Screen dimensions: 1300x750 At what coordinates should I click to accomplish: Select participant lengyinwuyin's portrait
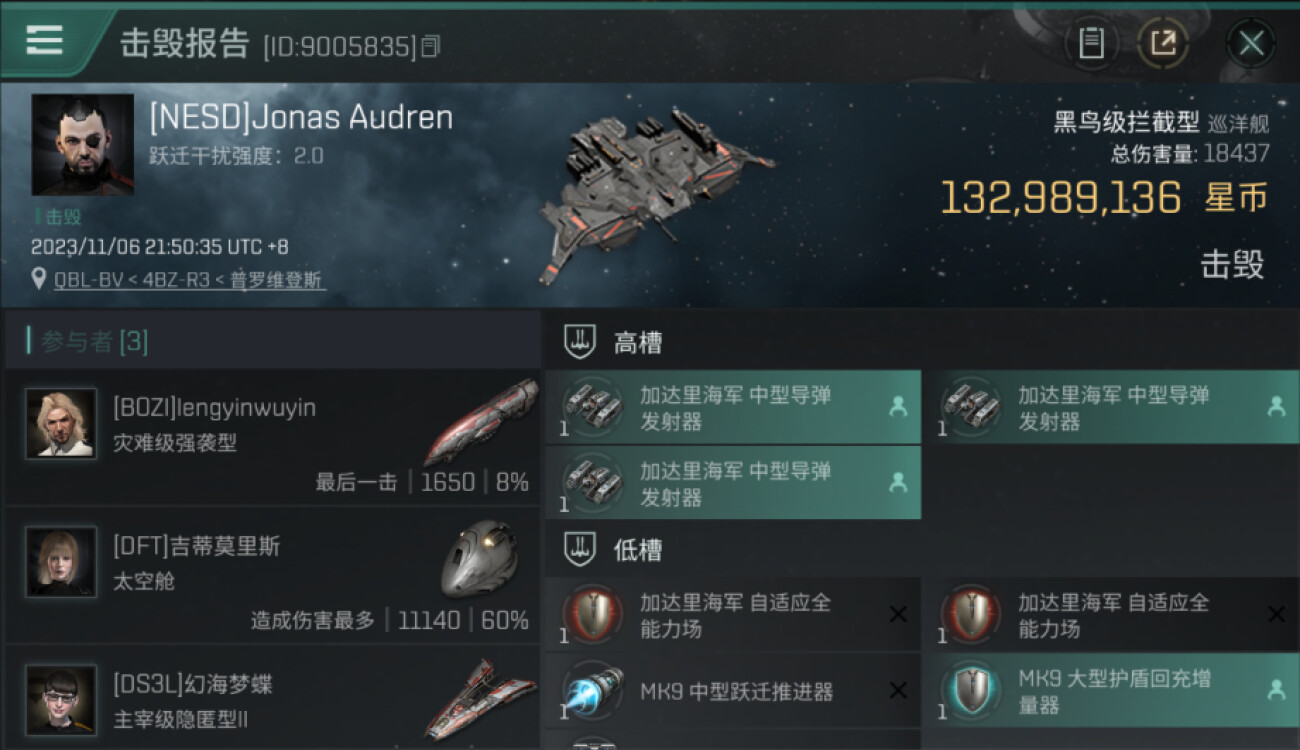[x=61, y=423]
